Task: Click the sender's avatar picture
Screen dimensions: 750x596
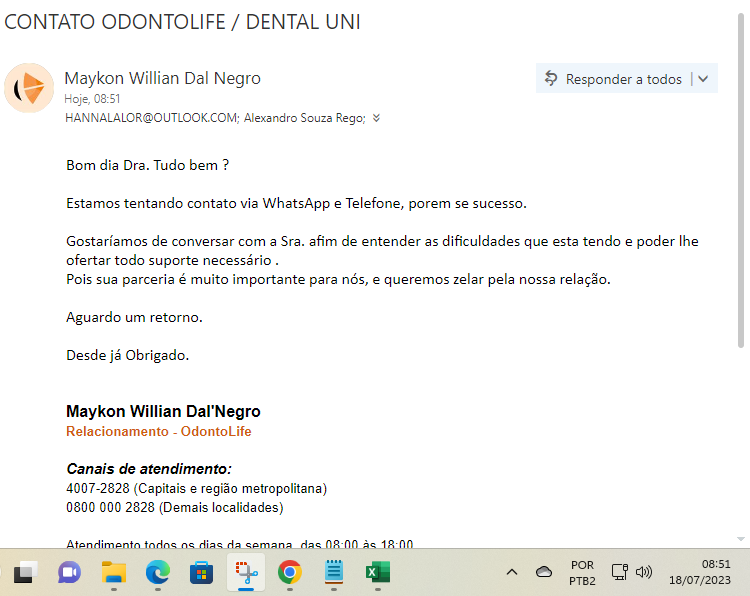Action: pos(29,88)
